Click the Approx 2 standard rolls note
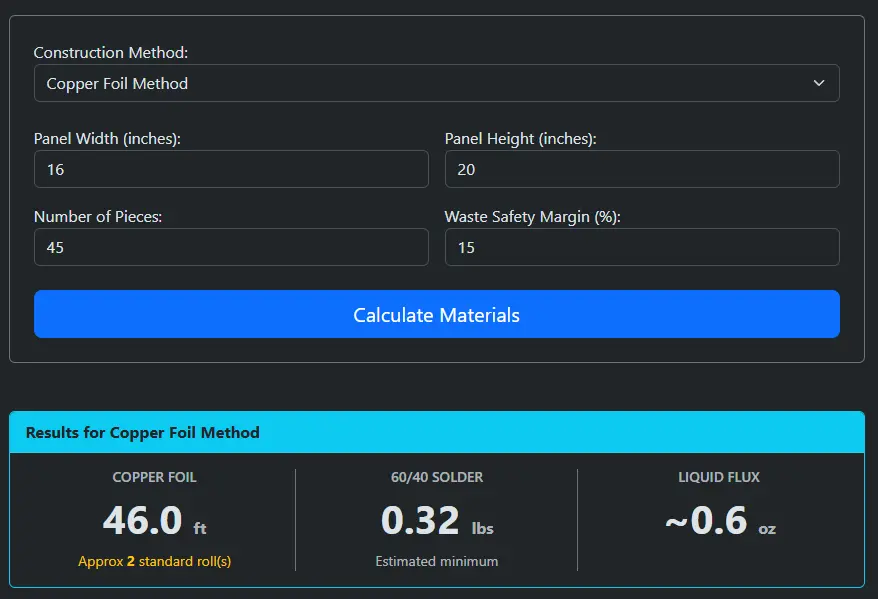The height and width of the screenshot is (599, 878). tap(154, 561)
